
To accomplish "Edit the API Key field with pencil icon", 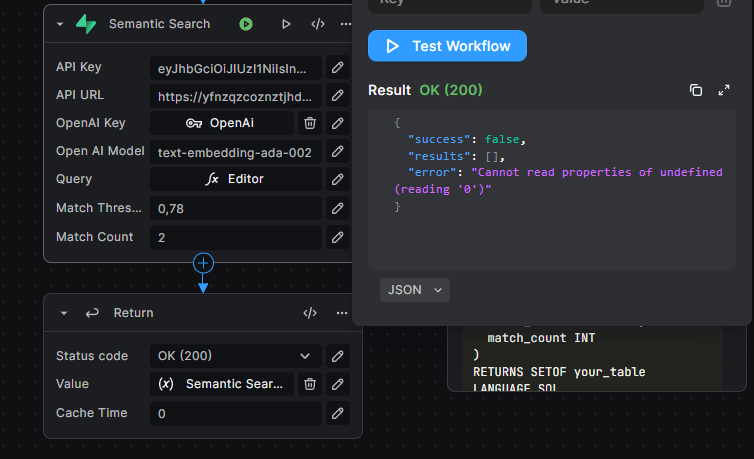I will 338,68.
